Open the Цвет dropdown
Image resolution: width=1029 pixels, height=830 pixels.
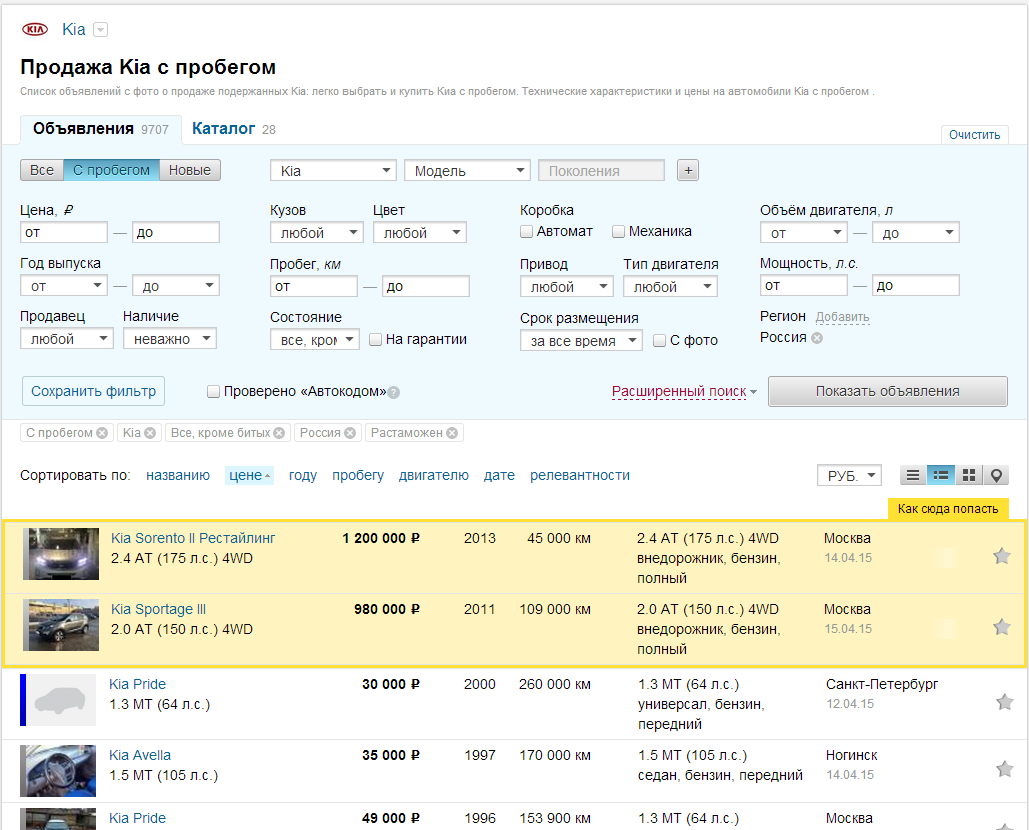pos(419,233)
